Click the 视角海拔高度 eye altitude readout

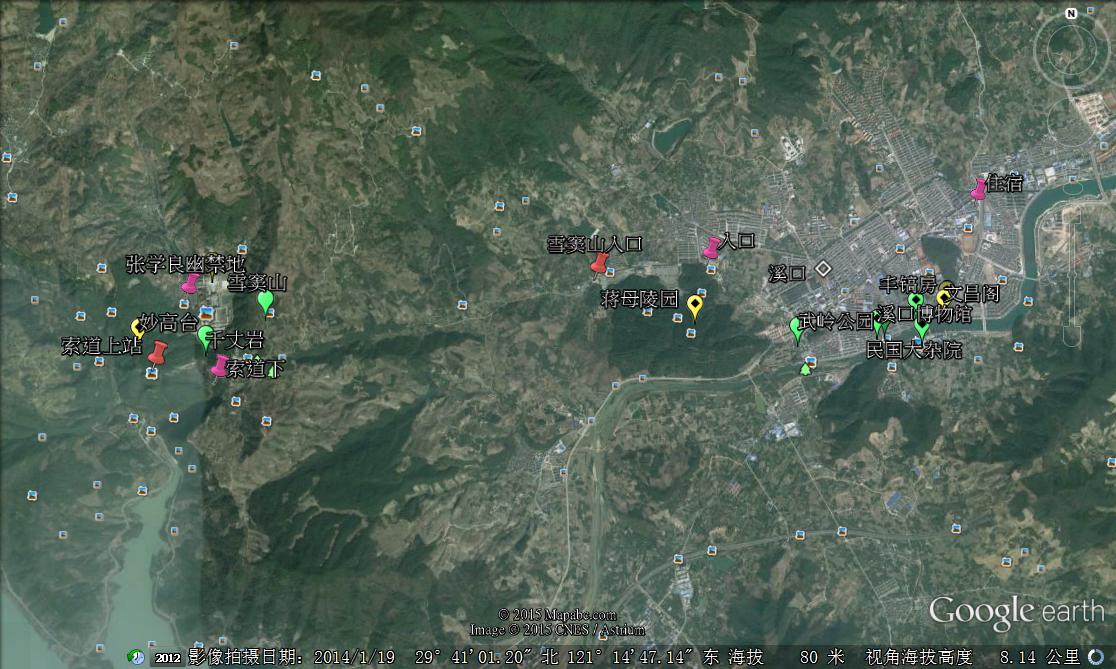pos(972,656)
